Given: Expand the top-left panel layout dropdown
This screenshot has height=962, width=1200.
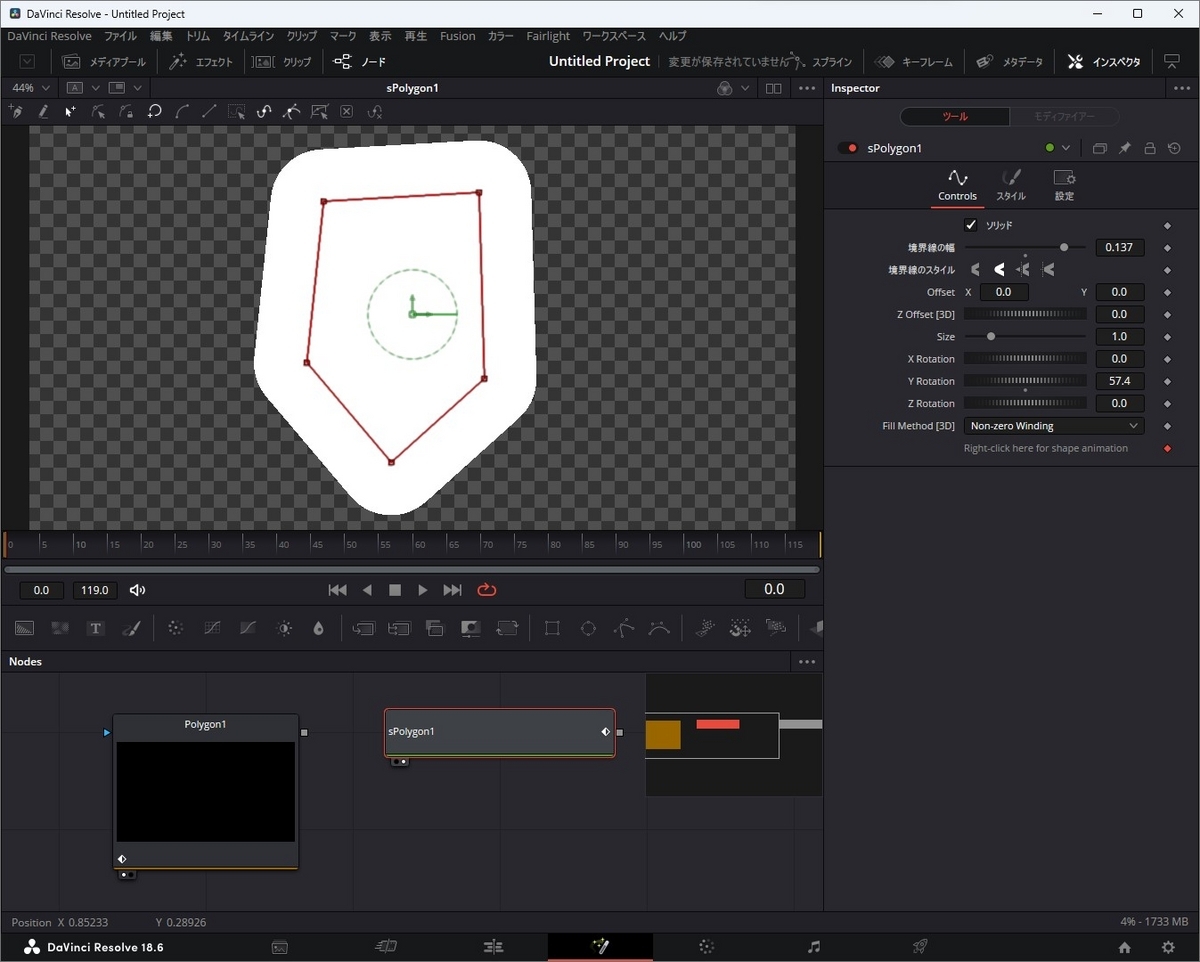Looking at the screenshot, I should coord(27,61).
